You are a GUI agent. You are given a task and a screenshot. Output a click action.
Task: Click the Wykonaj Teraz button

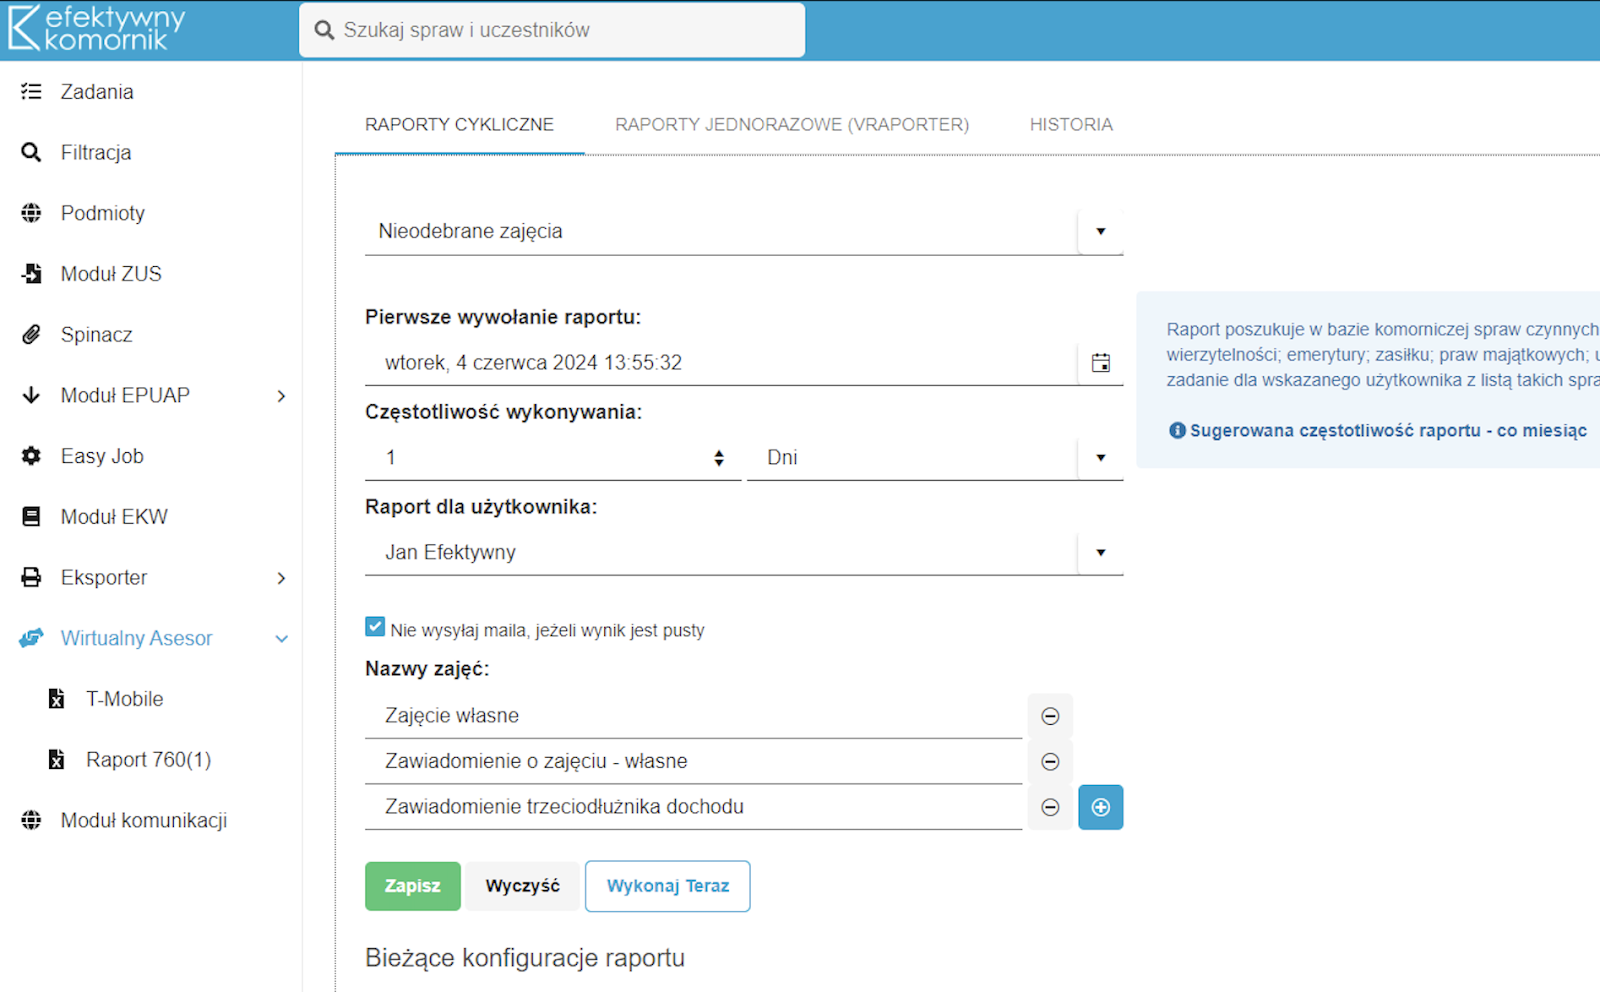(668, 886)
